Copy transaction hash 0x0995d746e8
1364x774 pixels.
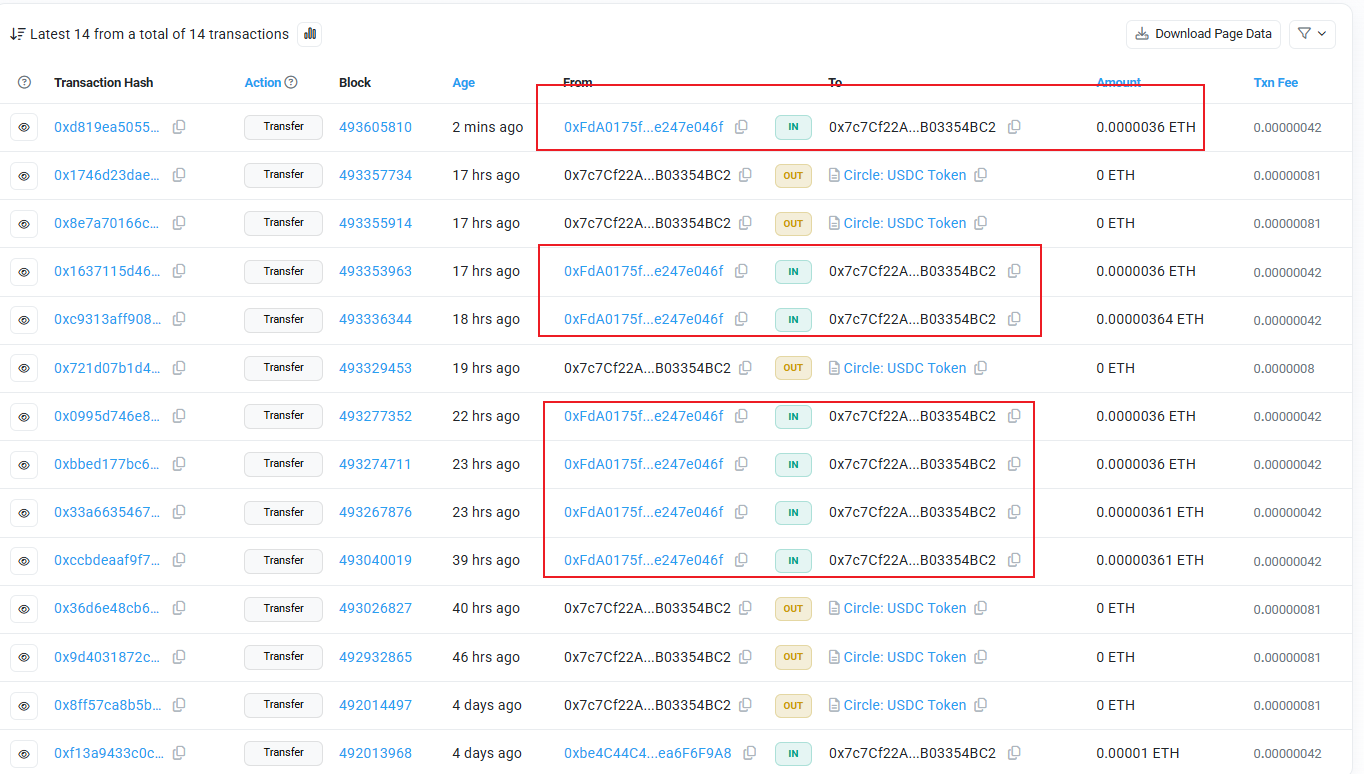[x=179, y=416]
